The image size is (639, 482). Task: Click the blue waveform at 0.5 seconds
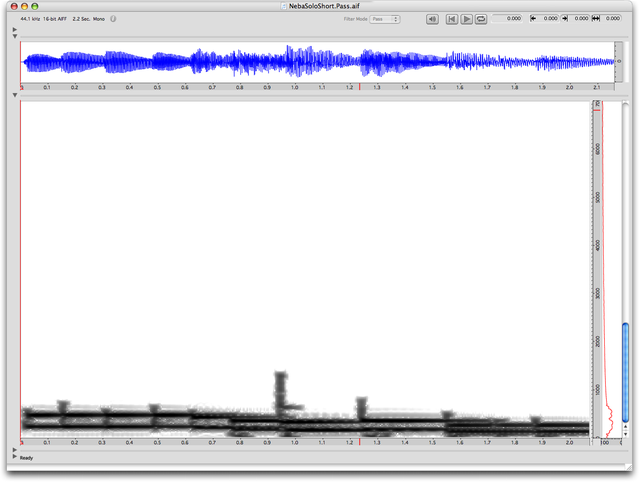point(157,63)
